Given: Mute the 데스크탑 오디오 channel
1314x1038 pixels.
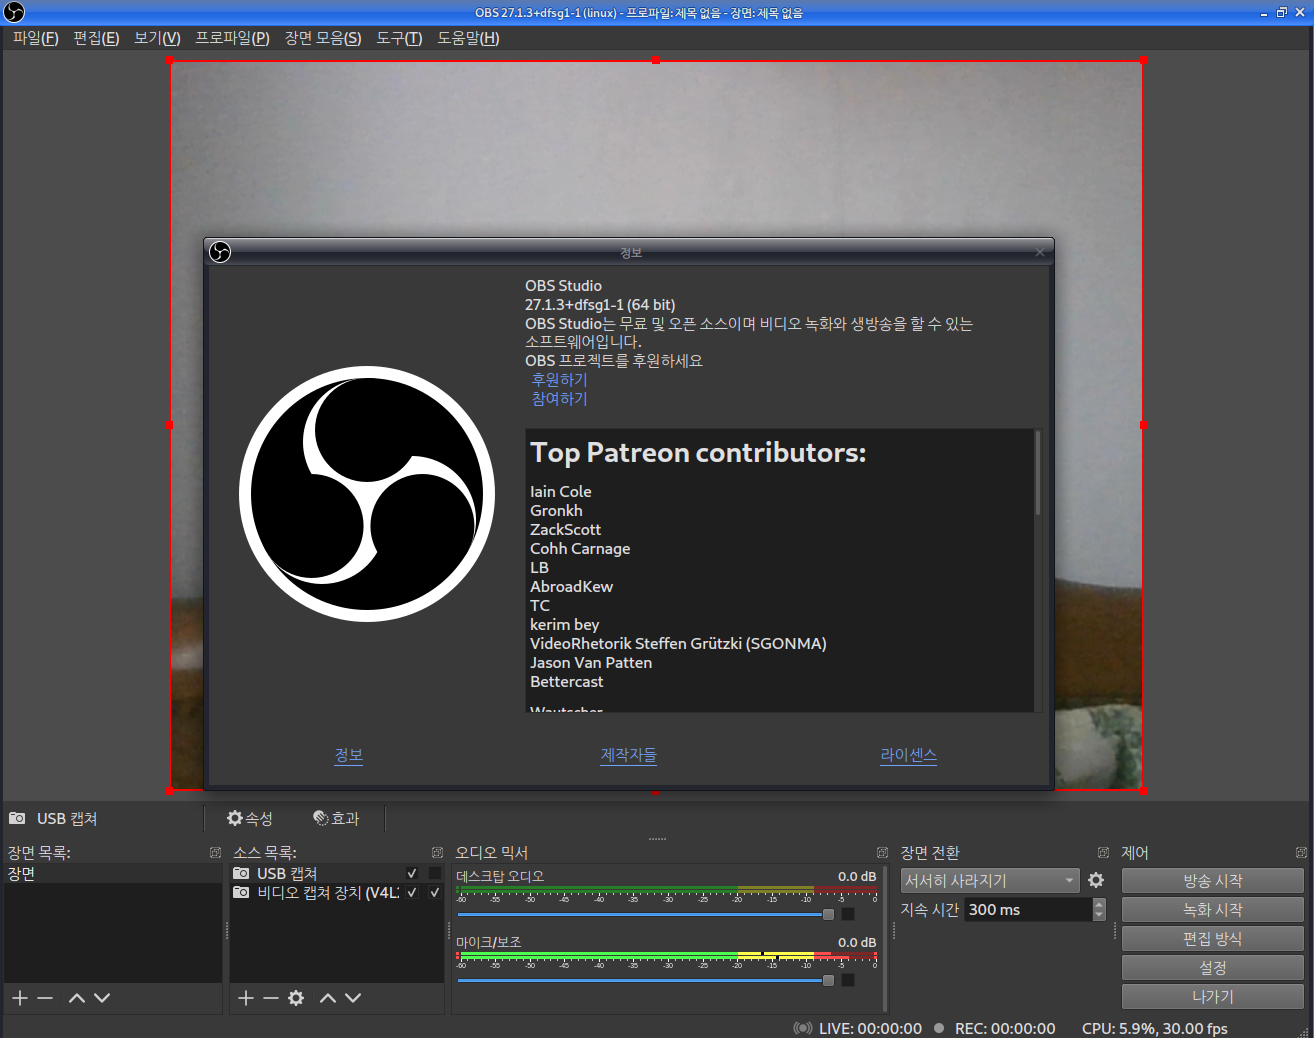Looking at the screenshot, I should pyautogui.click(x=848, y=914).
